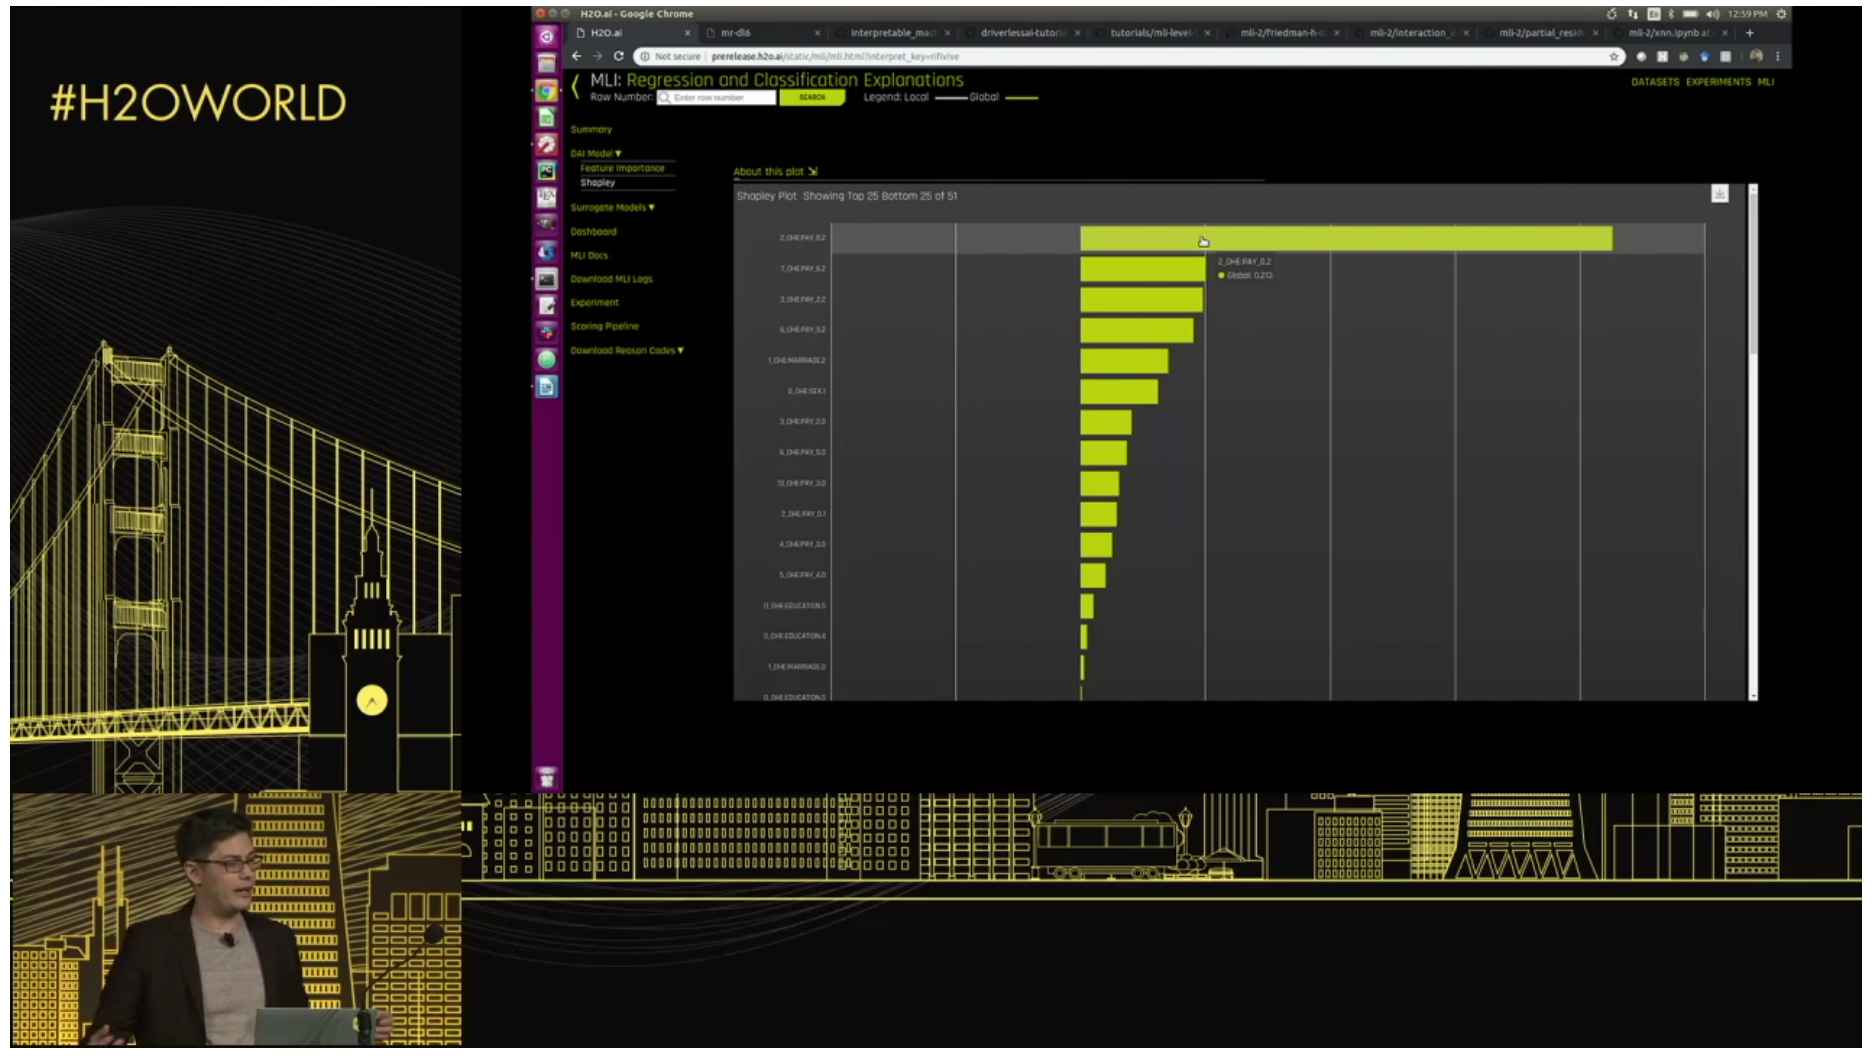
Task: Click the Chrome back arrow
Action: (577, 56)
